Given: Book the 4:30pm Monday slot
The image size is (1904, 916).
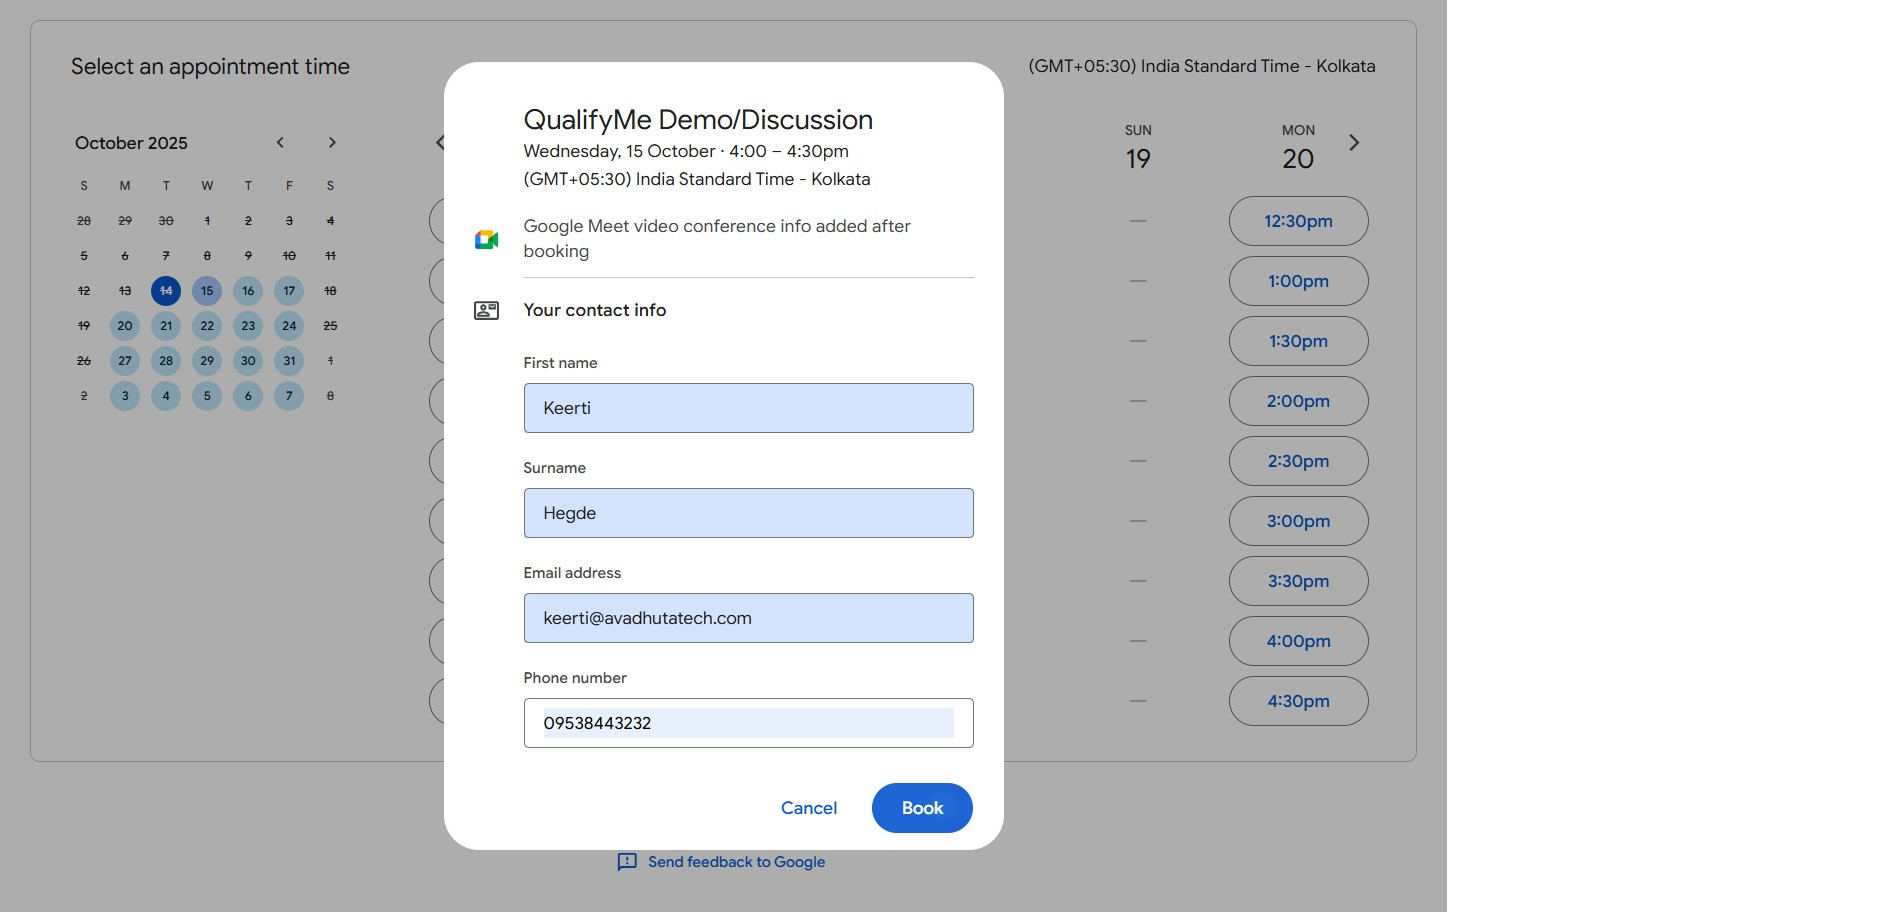Looking at the screenshot, I should pos(1298,701).
